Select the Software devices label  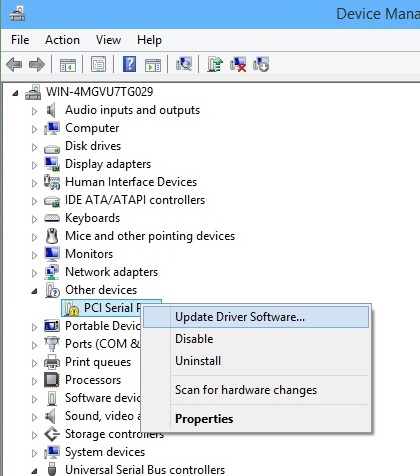coord(103,398)
